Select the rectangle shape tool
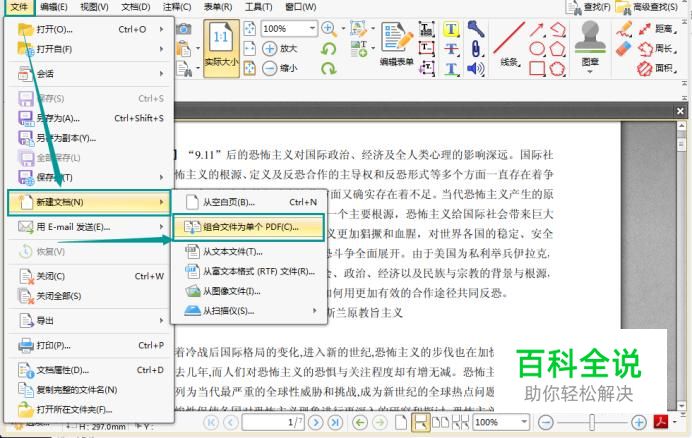Viewport: 692px width, 438px height. tap(537, 68)
